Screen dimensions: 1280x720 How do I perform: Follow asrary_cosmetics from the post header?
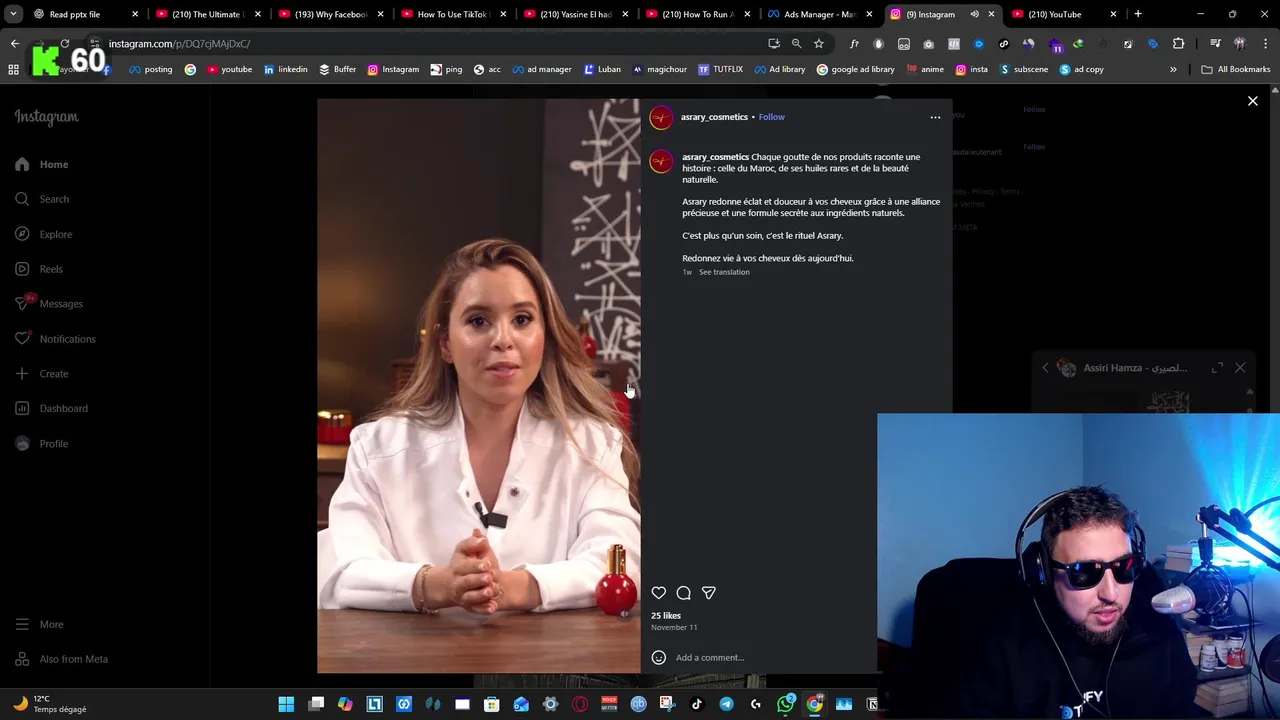click(771, 117)
